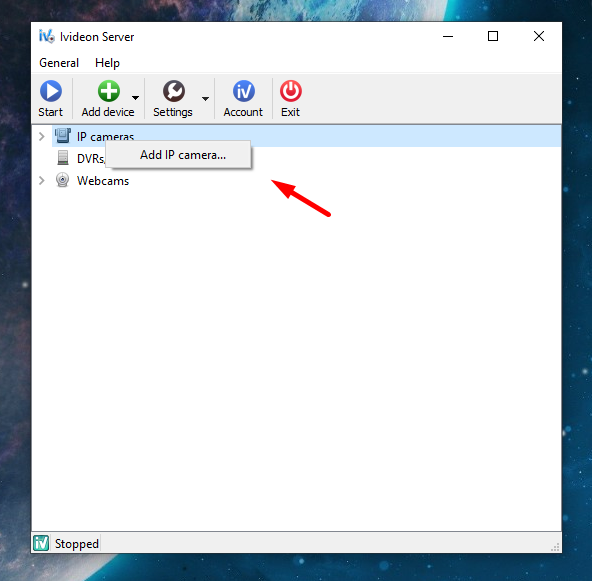The width and height of the screenshot is (592, 581).
Task: Click the Webcams row label
Action: click(103, 181)
